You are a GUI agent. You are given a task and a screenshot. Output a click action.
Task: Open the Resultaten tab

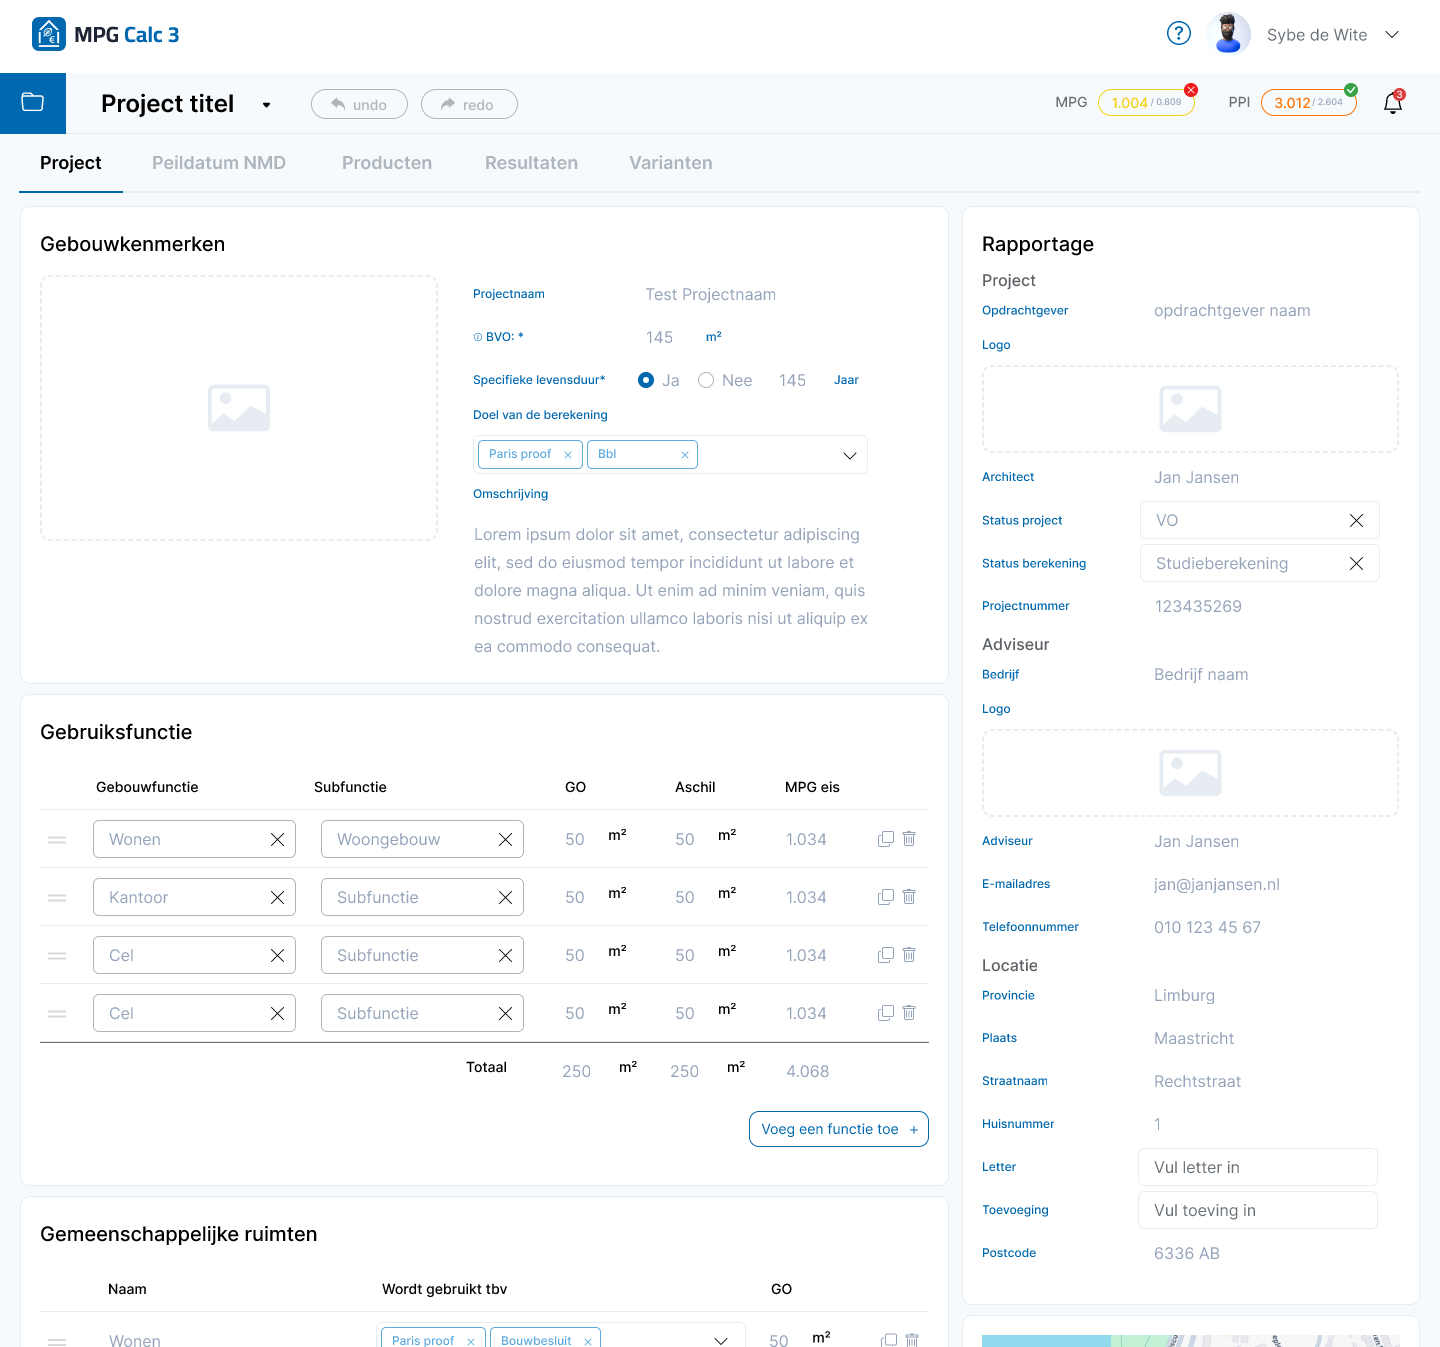tap(531, 163)
